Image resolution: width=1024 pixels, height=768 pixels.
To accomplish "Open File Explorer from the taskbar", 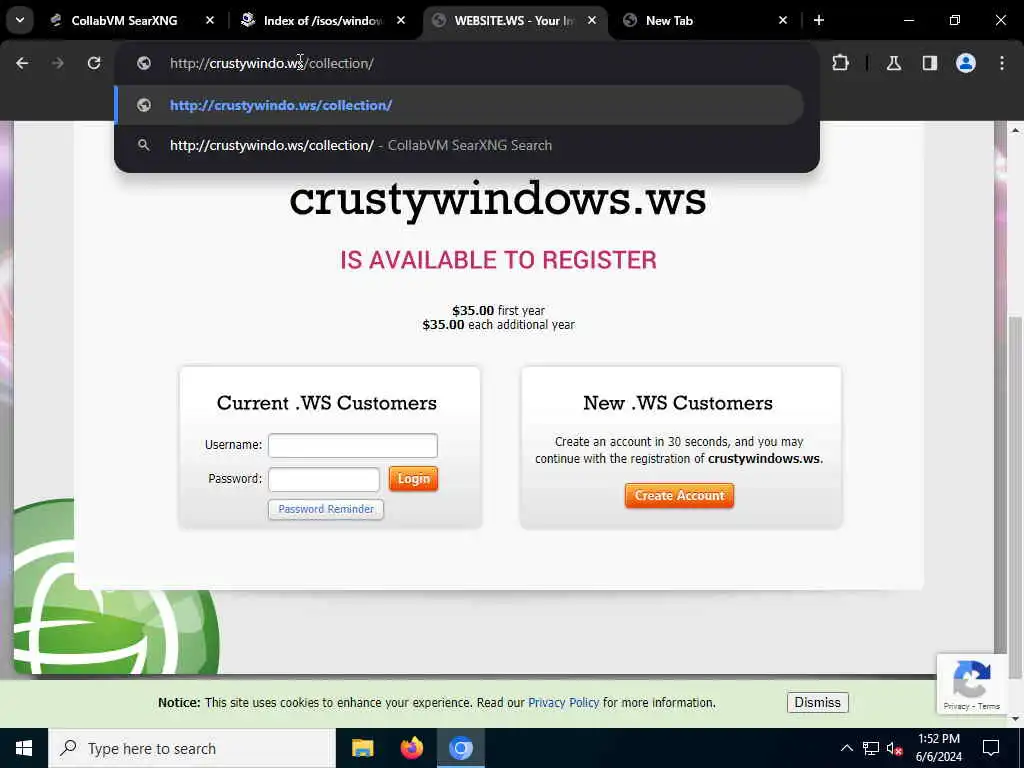I will pyautogui.click(x=362, y=748).
